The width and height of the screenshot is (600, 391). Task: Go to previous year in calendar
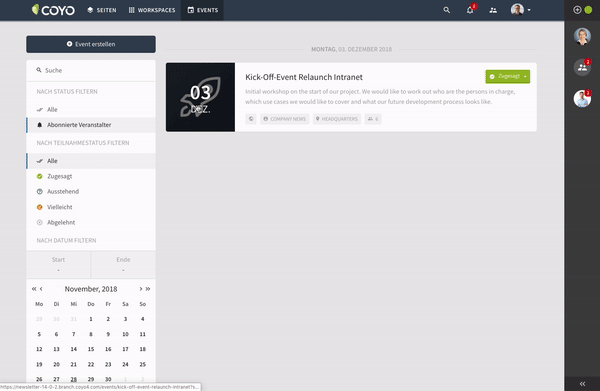coord(34,289)
